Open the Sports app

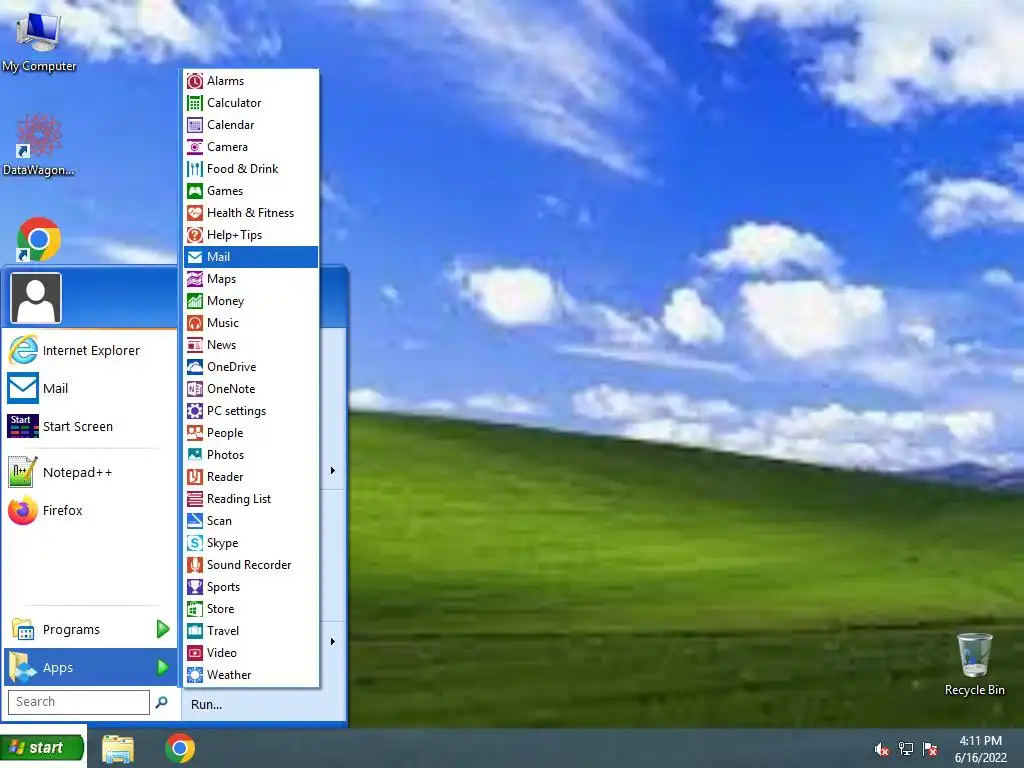[x=251, y=586]
